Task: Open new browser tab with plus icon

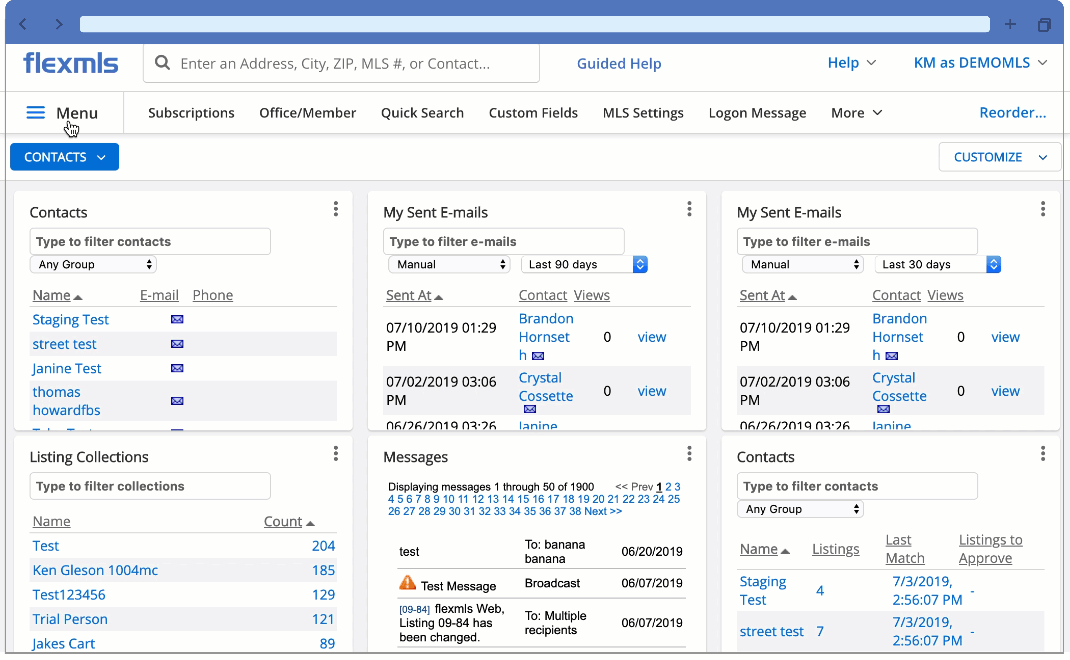Action: [x=1010, y=24]
